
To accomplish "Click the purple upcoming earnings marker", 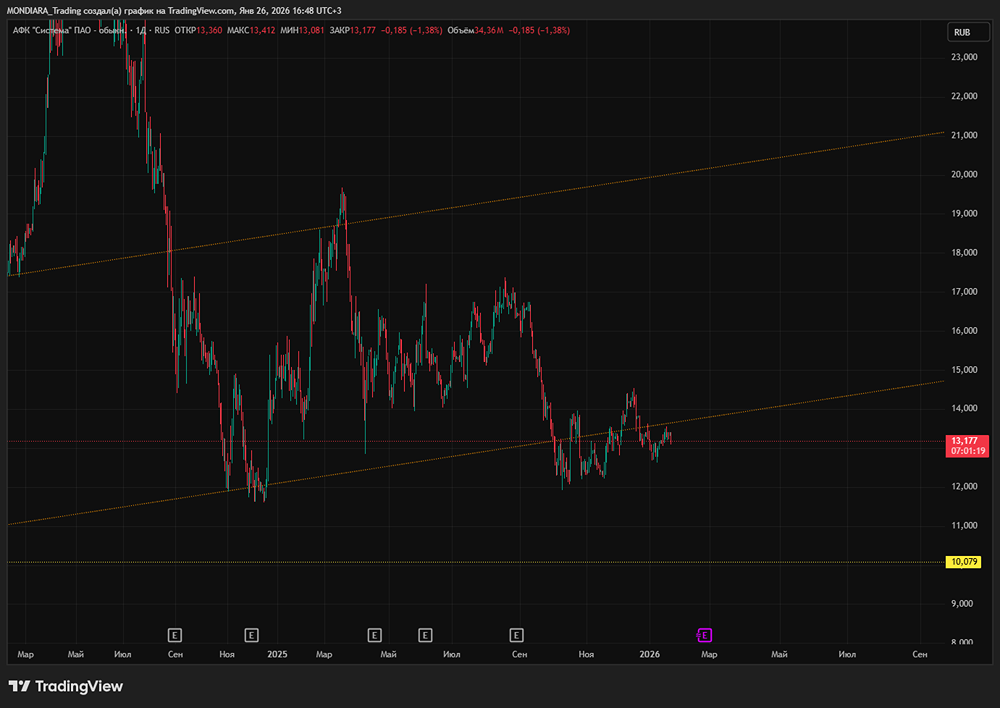I will coord(703,634).
